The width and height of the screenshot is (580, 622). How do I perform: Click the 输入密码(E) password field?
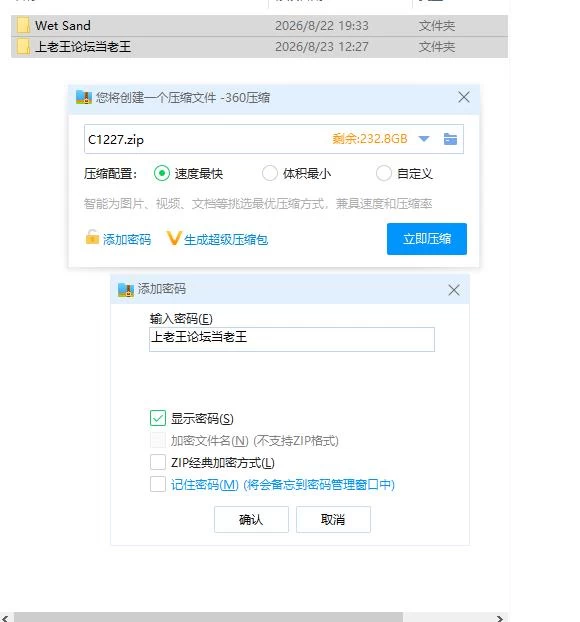tap(292, 339)
